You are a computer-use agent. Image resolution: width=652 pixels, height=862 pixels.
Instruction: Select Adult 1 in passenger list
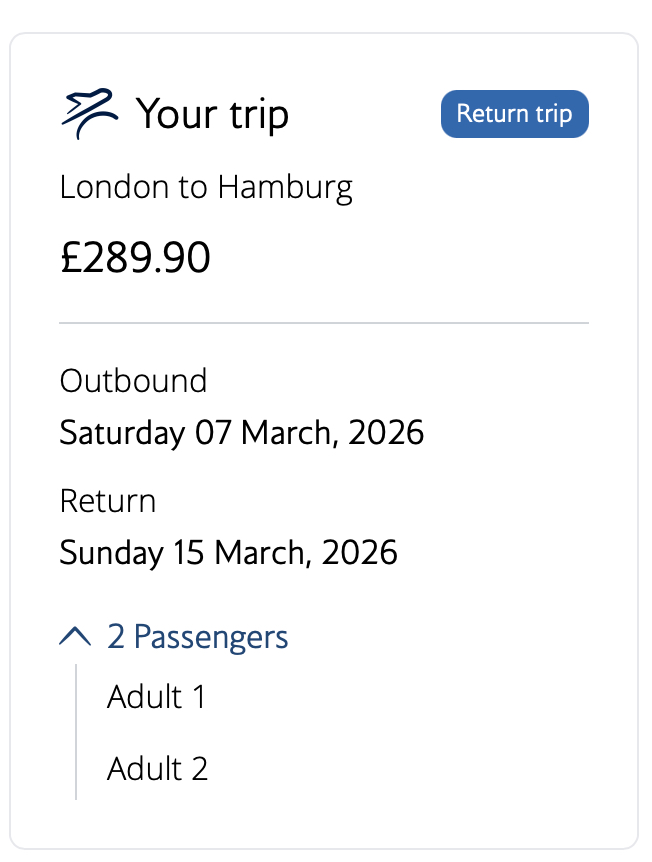pos(156,697)
